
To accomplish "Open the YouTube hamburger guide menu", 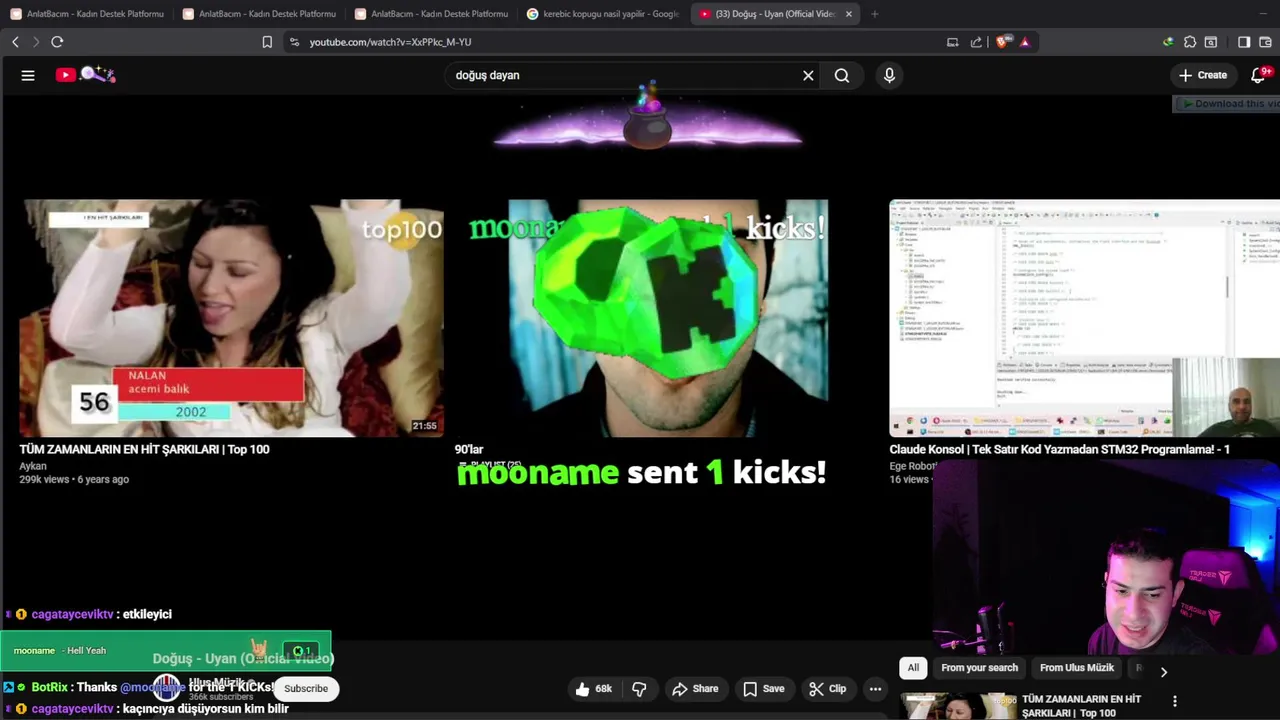I will click(28, 75).
